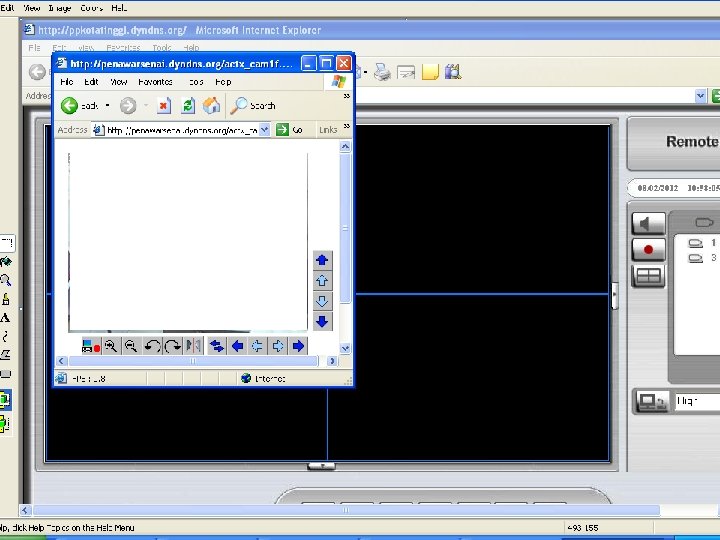
Task: Open File menu in penawarsenai window
Action: 67,82
